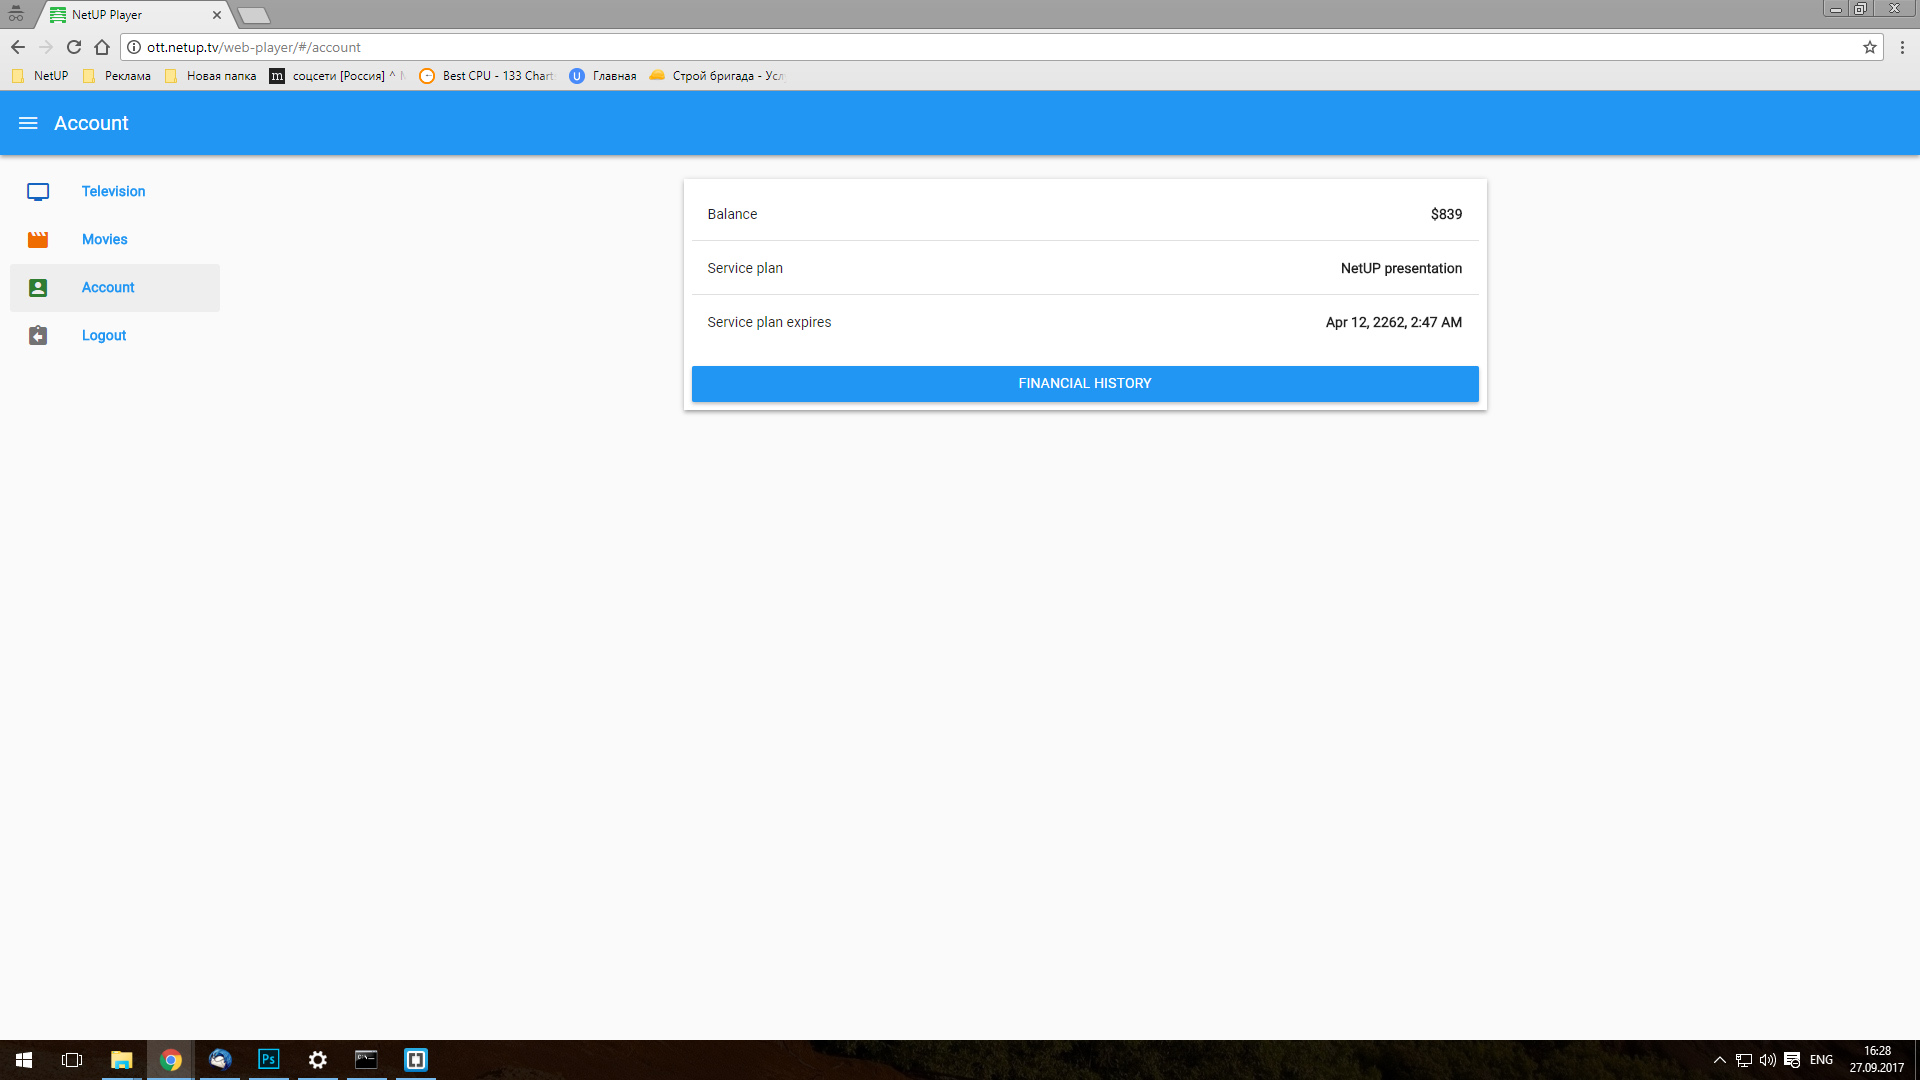The image size is (1920, 1080).
Task: Open the Best CPU bookmark
Action: click(486, 76)
